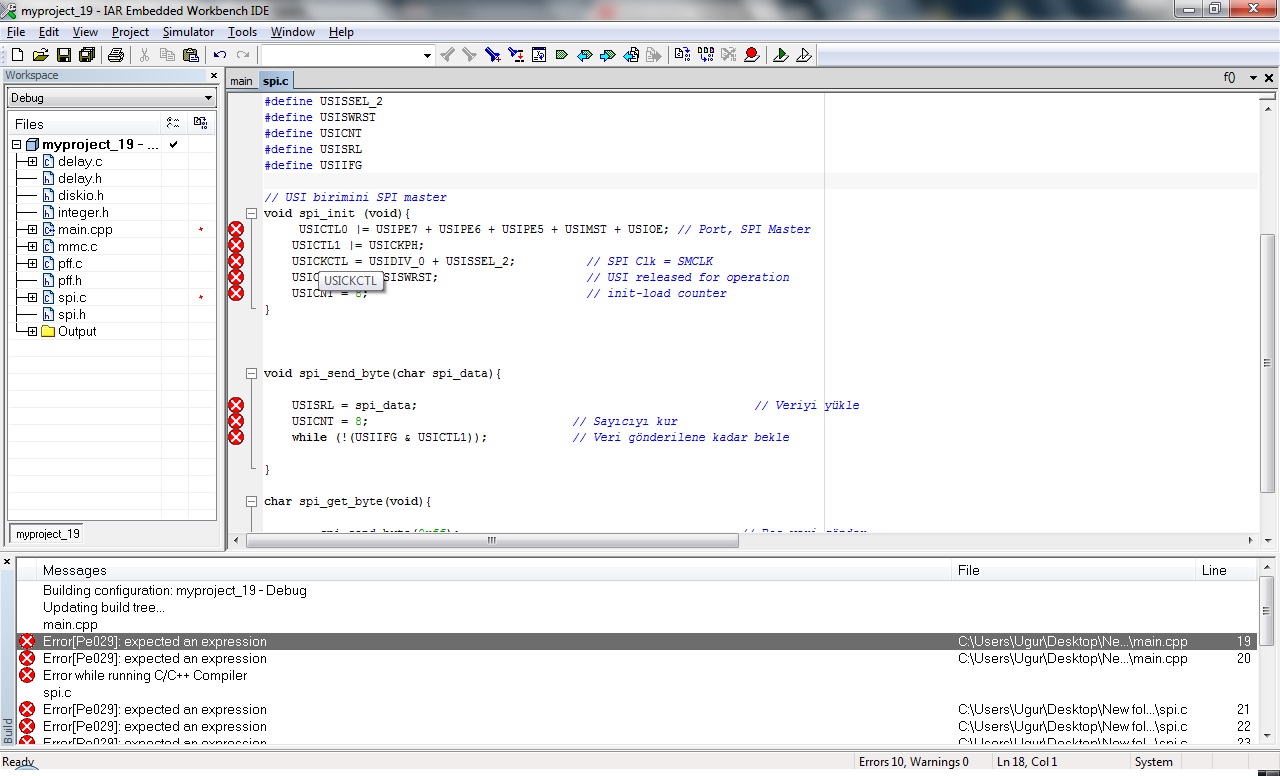This screenshot has height=776, width=1280.
Task: Paste clipboard contents
Action: [x=190, y=55]
